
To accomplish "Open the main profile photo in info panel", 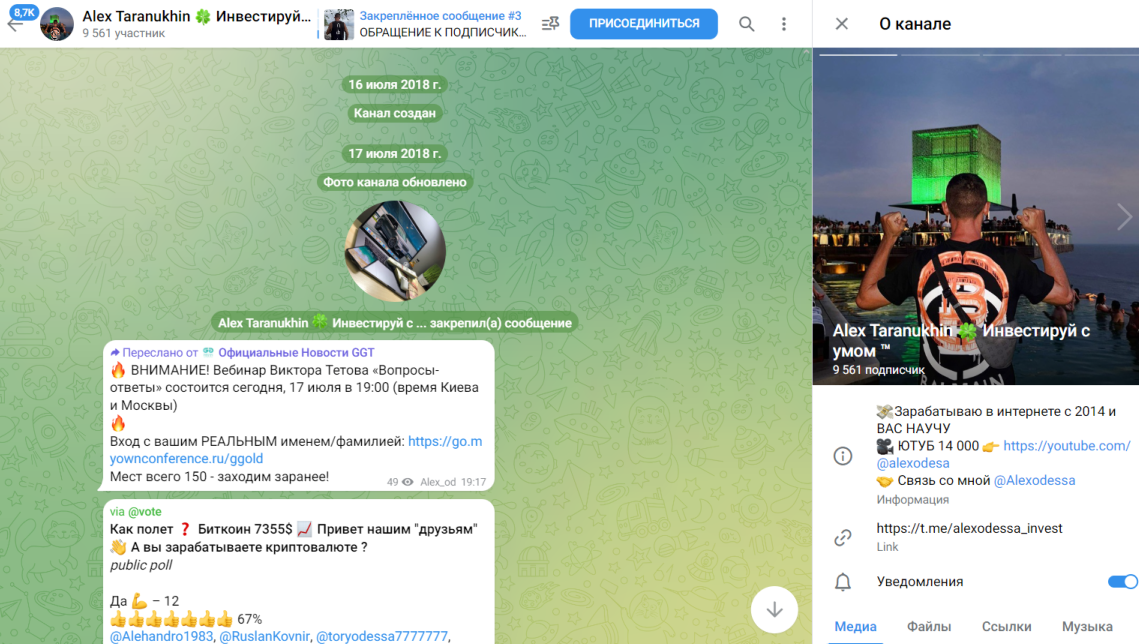I will click(x=976, y=216).
